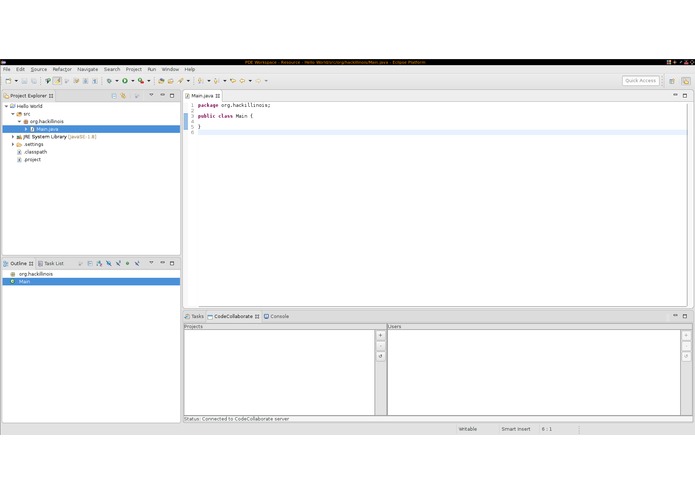Click the plus button beside Users list
The image size is (695, 494).
(x=686, y=335)
